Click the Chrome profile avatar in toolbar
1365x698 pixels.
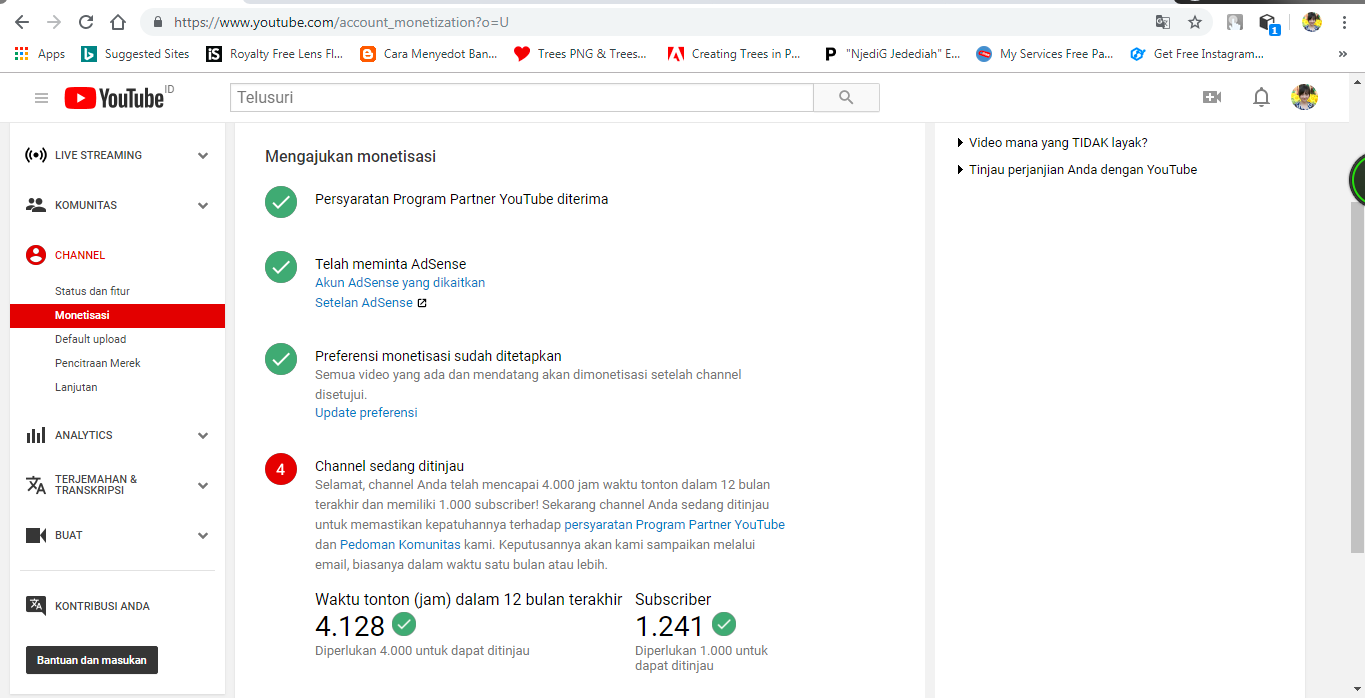1311,22
